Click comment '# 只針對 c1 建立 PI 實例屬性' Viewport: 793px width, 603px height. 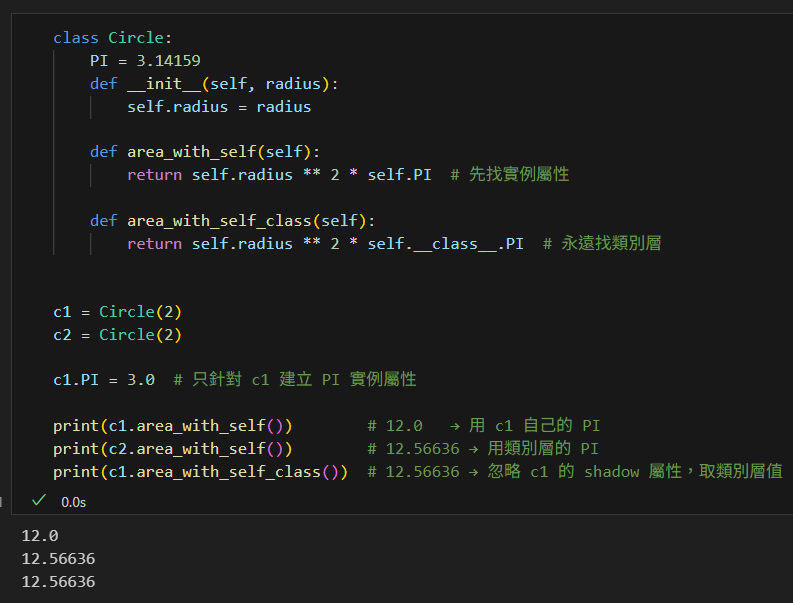pyautogui.click(x=295, y=380)
